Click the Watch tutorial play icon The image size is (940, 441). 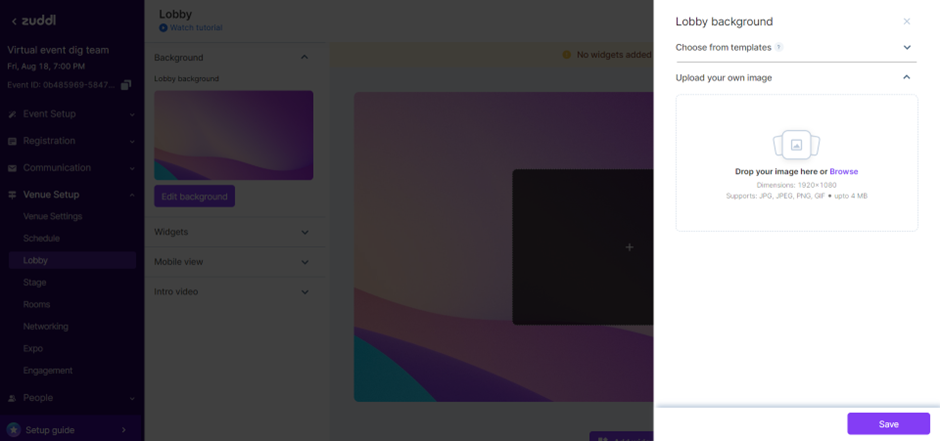tap(163, 28)
